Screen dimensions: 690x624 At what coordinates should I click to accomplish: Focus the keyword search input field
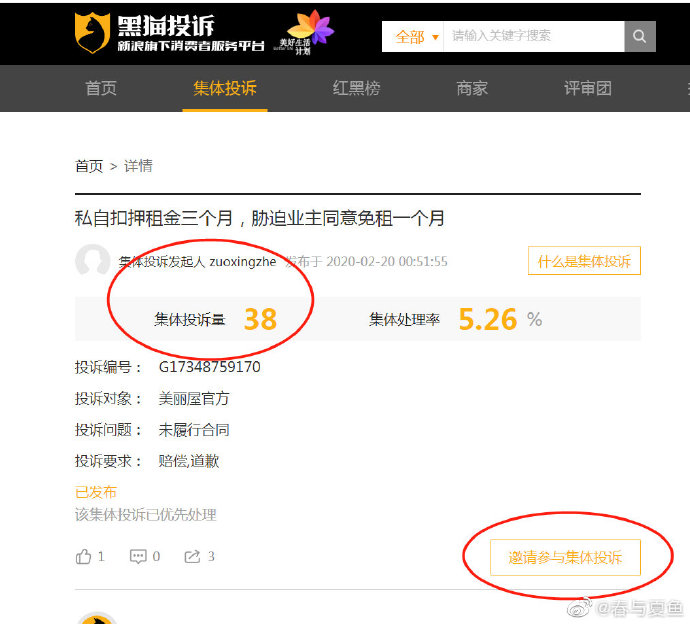pos(534,37)
